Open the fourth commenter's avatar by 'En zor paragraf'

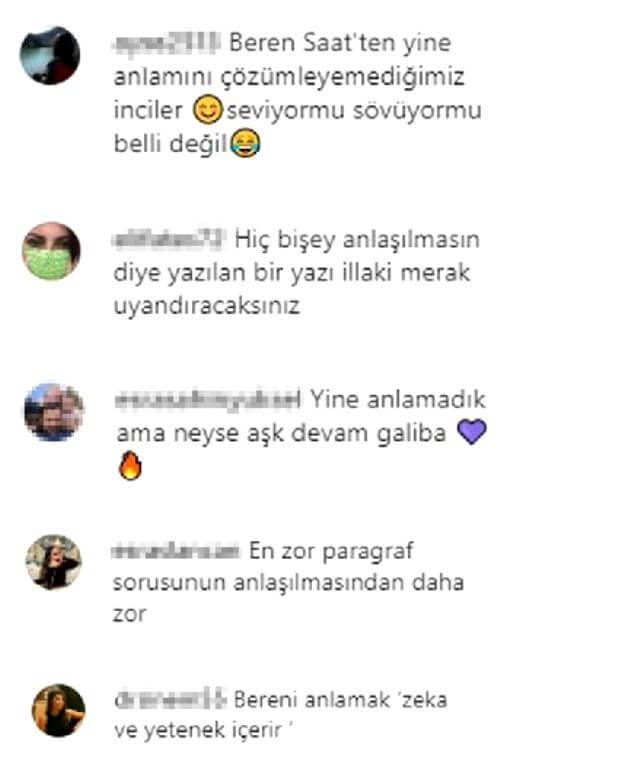(x=54, y=562)
